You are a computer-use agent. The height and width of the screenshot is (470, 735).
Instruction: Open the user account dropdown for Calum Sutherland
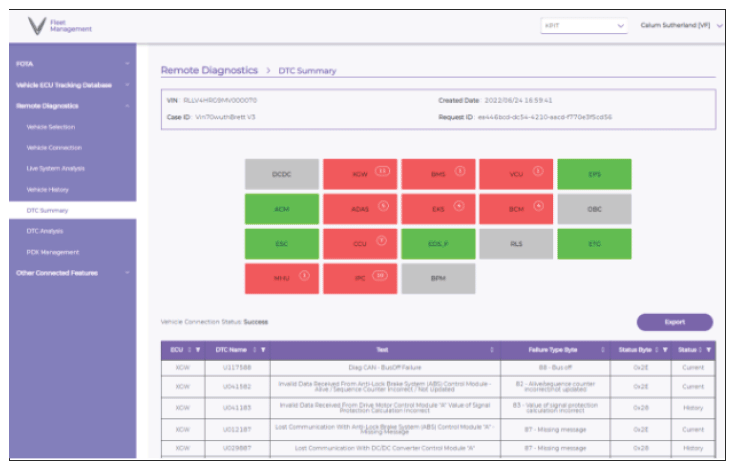(x=719, y=26)
